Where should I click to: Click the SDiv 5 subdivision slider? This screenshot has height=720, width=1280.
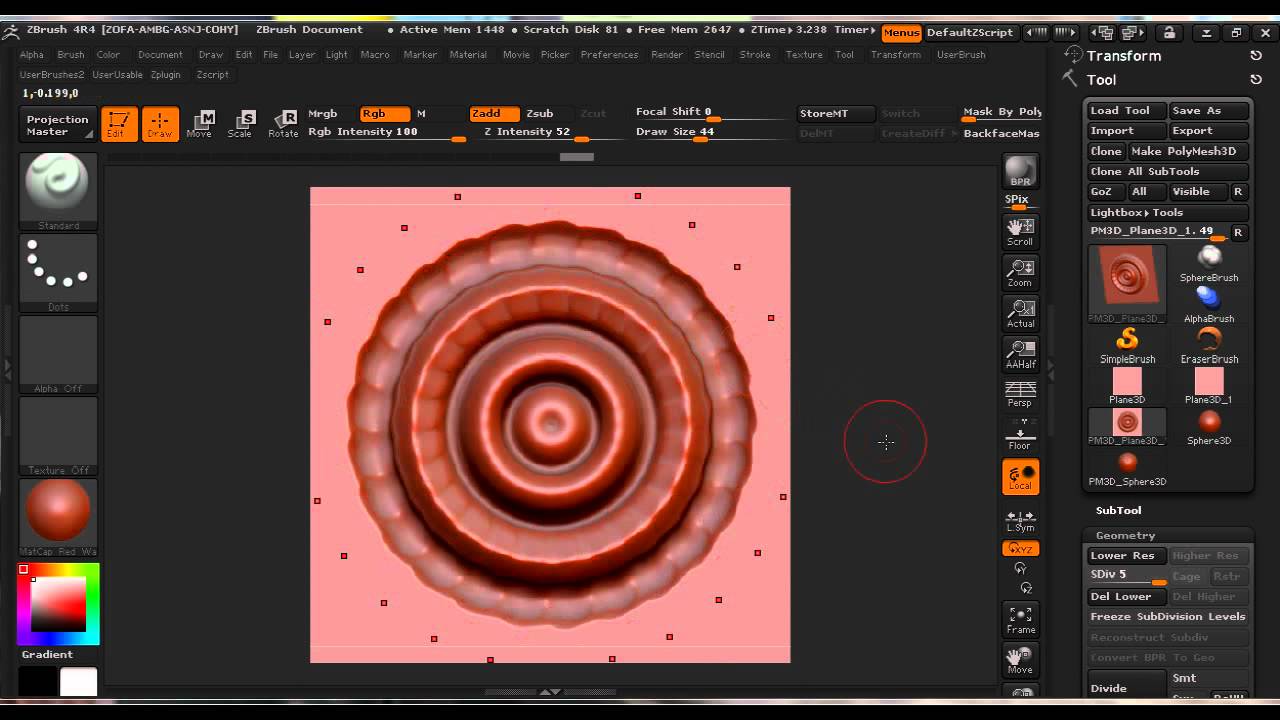pos(1127,575)
